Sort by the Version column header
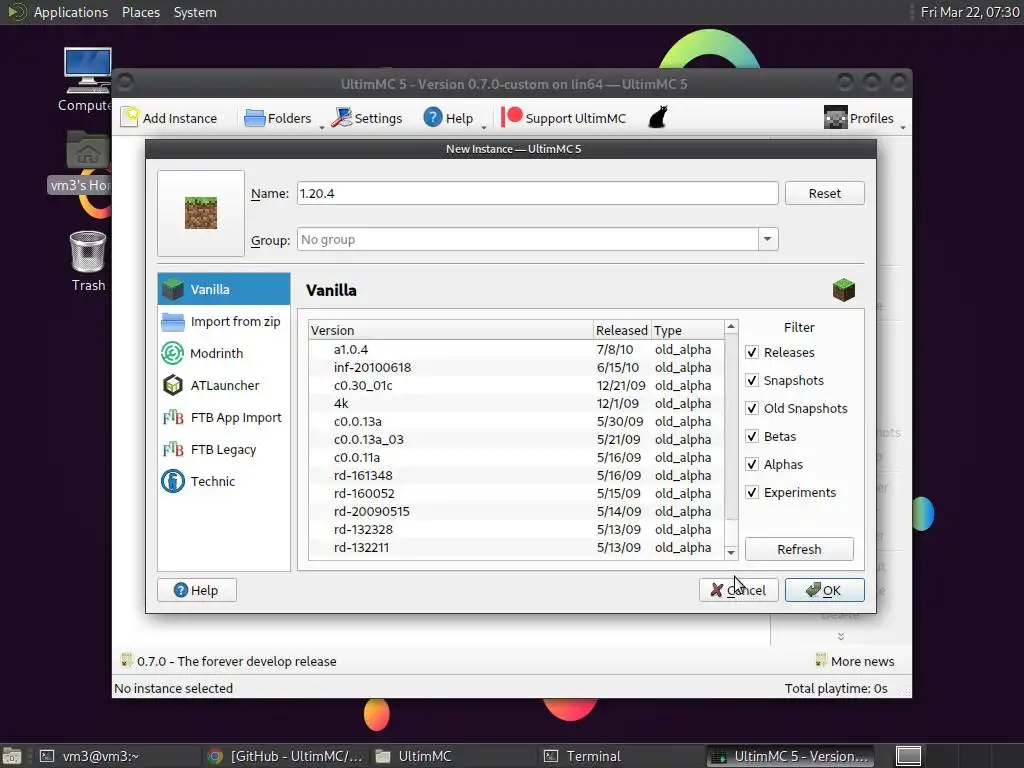Image resolution: width=1024 pixels, height=768 pixels. (451, 330)
